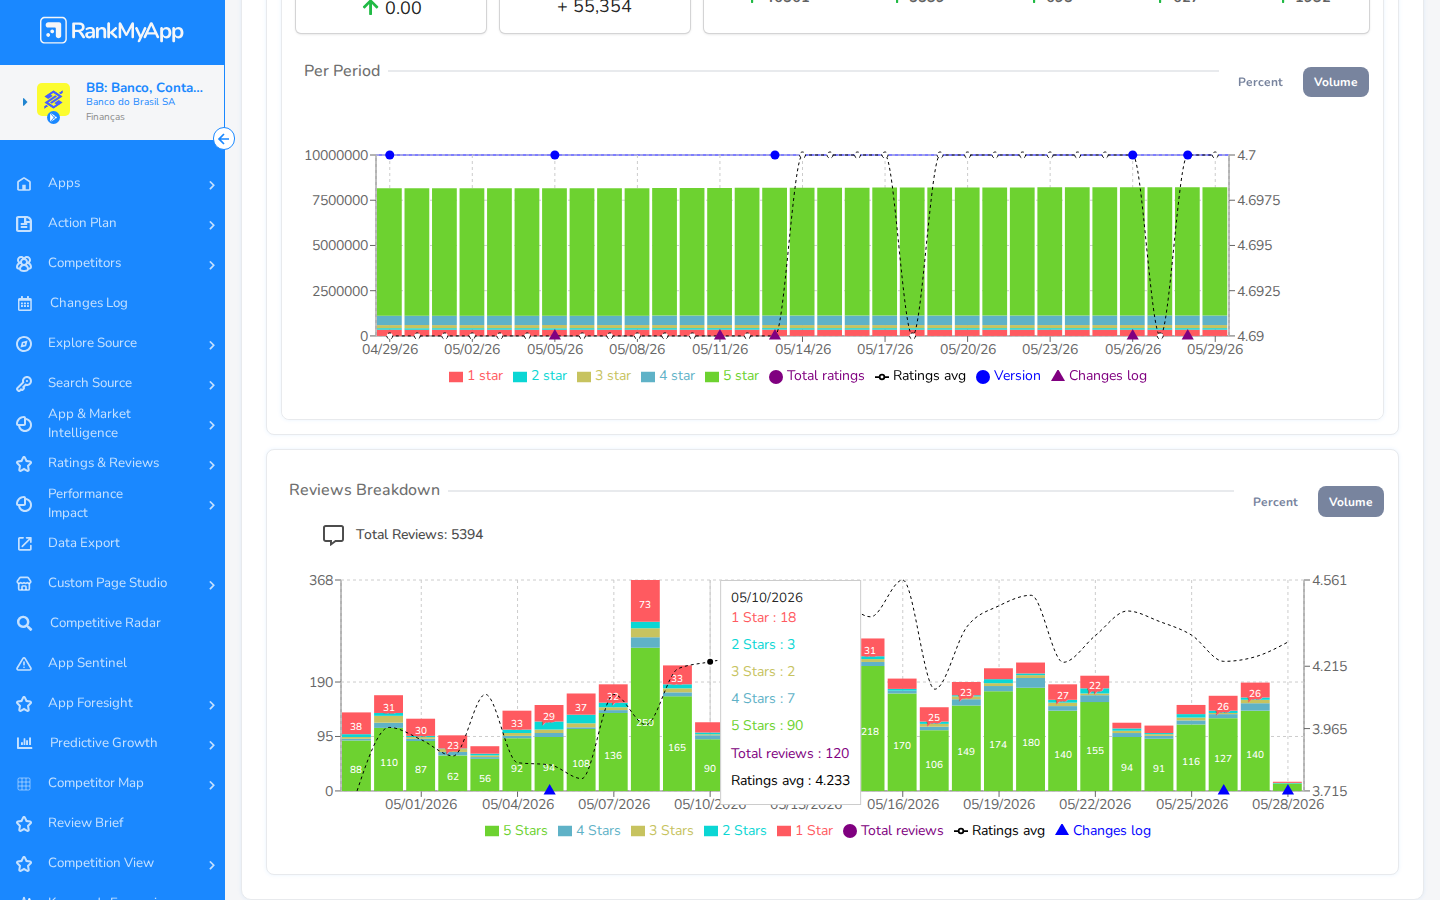Image resolution: width=1440 pixels, height=900 pixels.
Task: Toggle 3 star series in Per Period legend
Action: click(x=604, y=376)
